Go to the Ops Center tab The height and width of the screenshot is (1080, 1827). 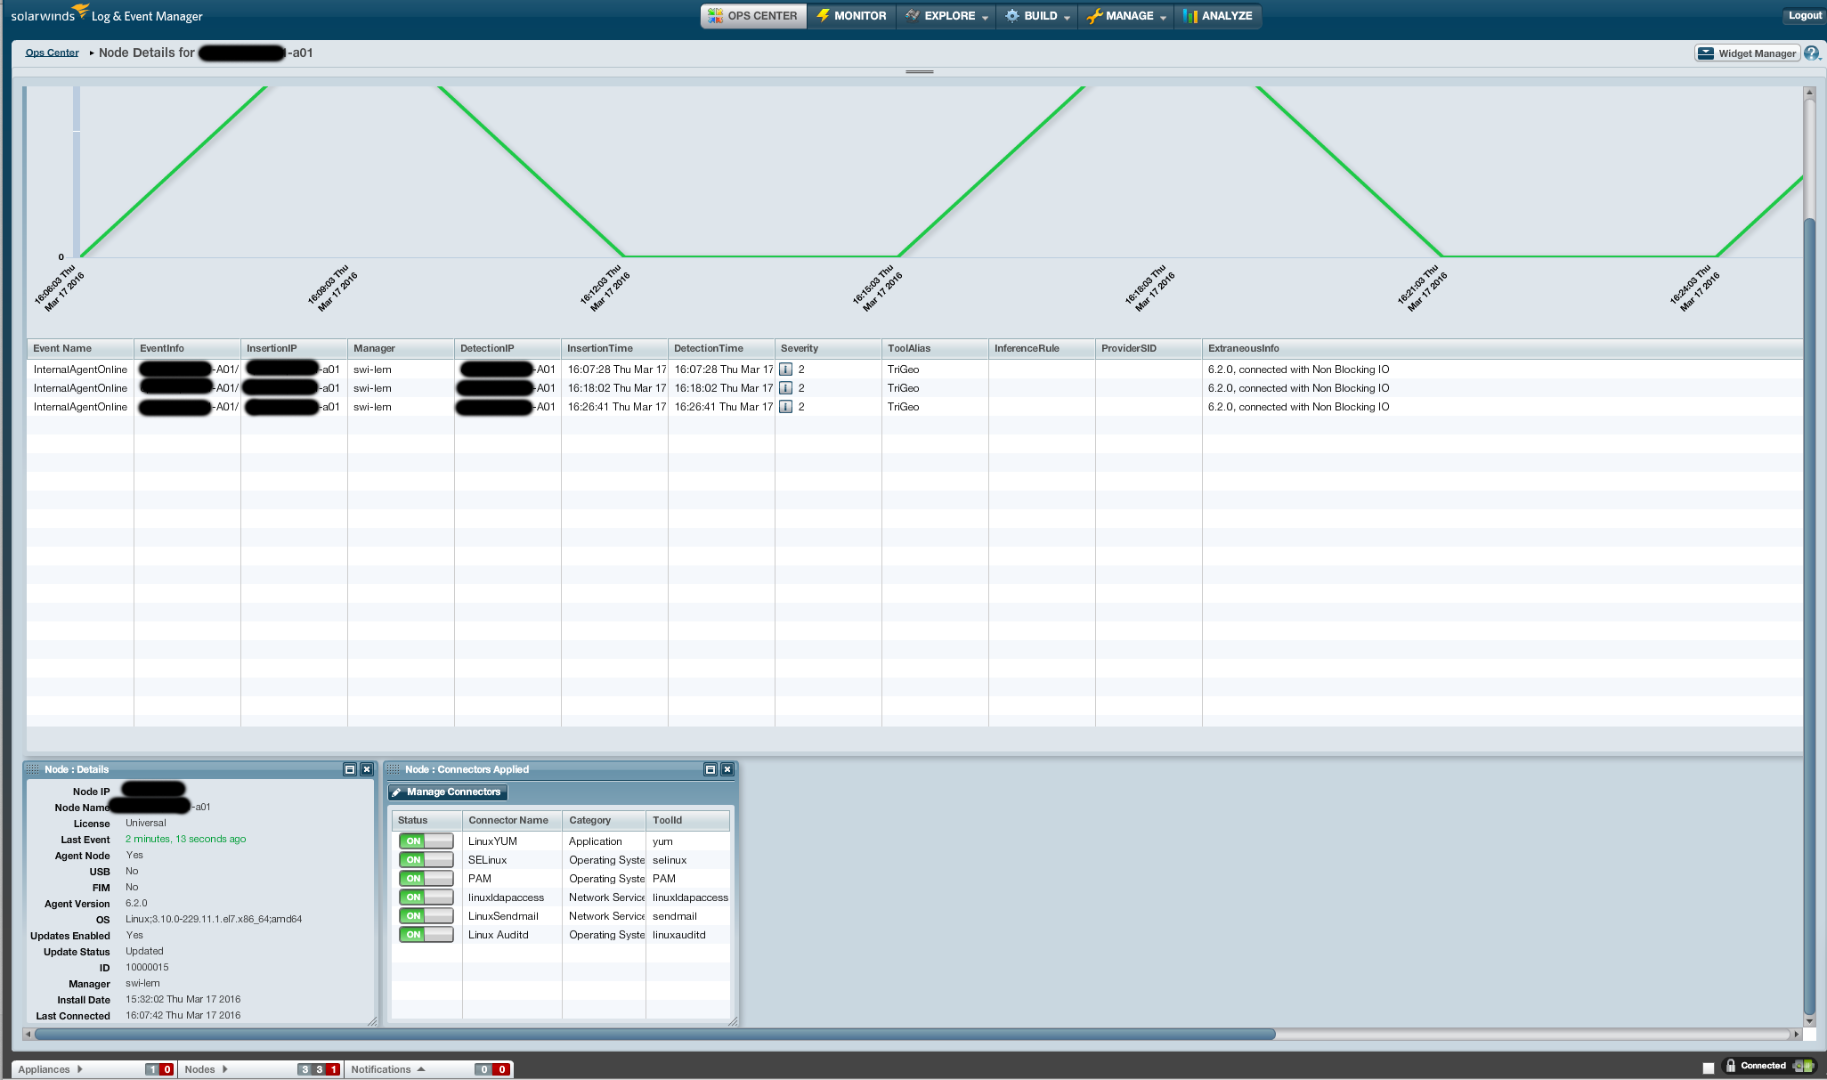point(754,16)
